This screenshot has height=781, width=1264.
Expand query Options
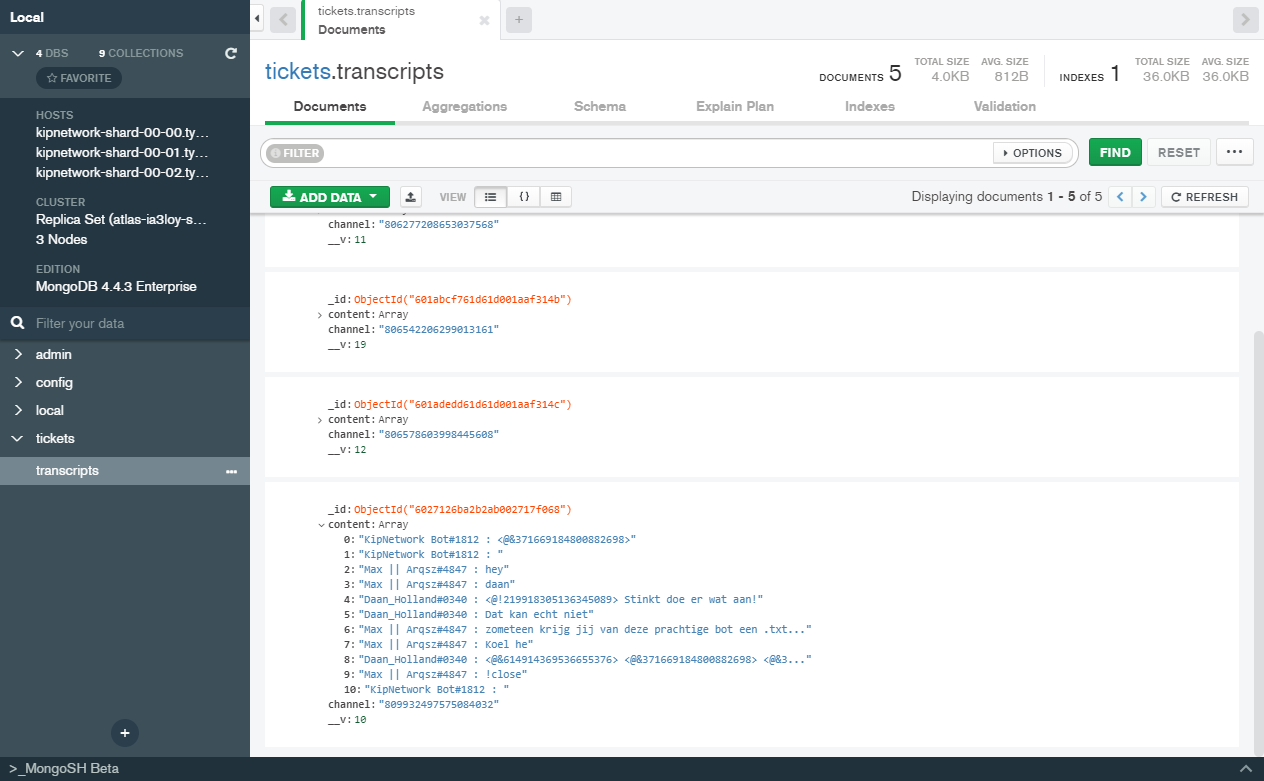click(1030, 153)
